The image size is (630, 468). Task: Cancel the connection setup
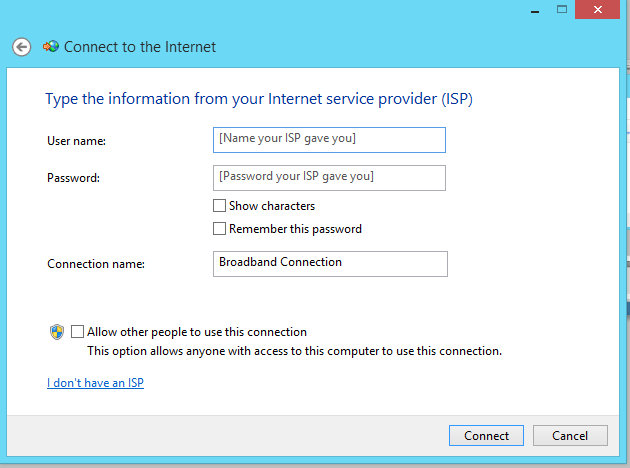pyautogui.click(x=569, y=436)
